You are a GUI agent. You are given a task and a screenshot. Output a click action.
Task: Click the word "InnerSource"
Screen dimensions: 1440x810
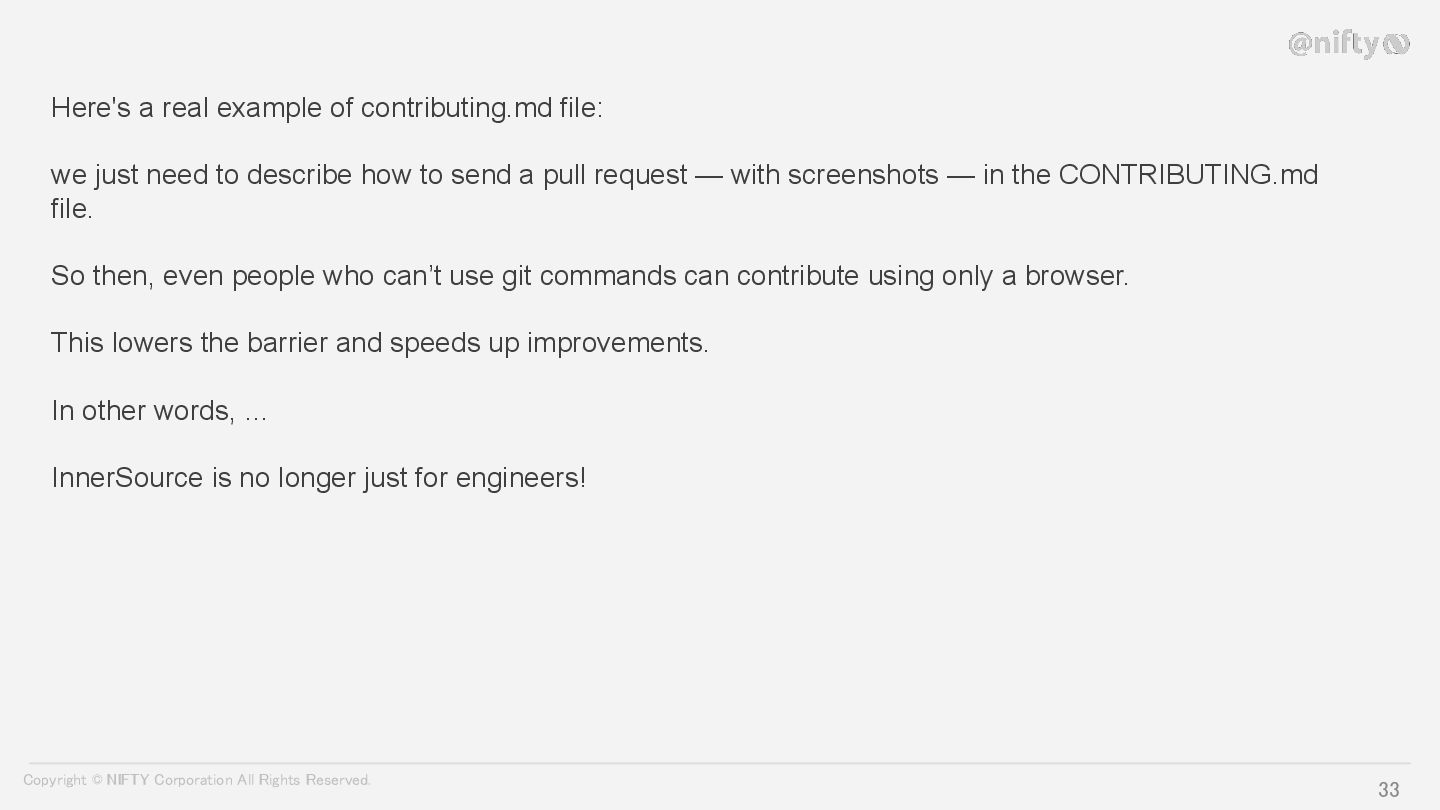tap(127, 478)
